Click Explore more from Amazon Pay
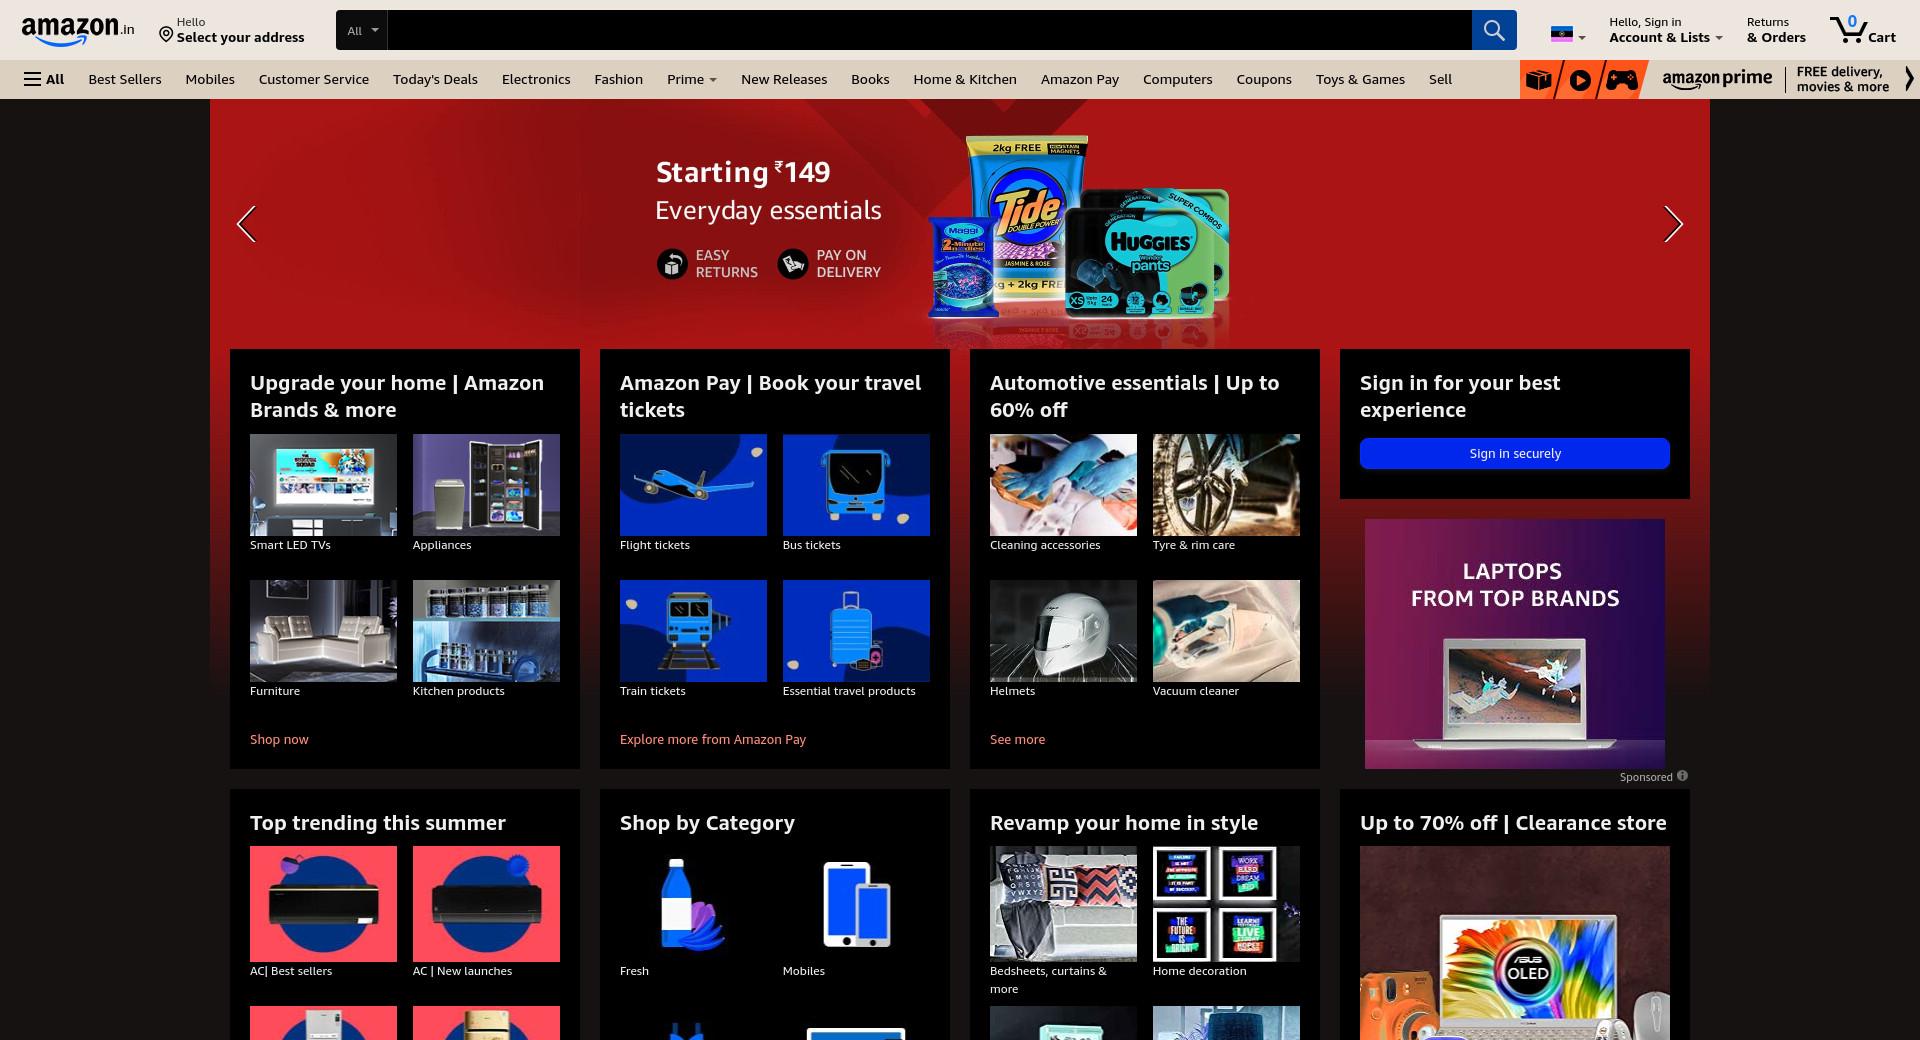The width and height of the screenshot is (1920, 1040). tap(713, 739)
